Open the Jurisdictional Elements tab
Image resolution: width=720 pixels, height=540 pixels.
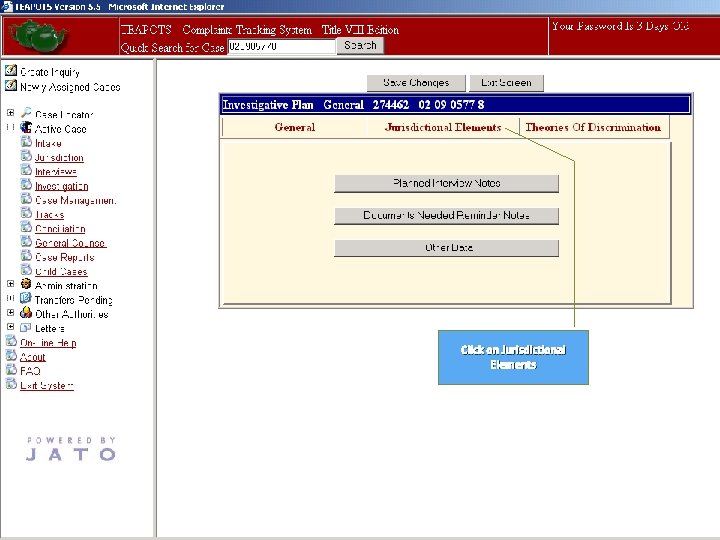pos(443,127)
